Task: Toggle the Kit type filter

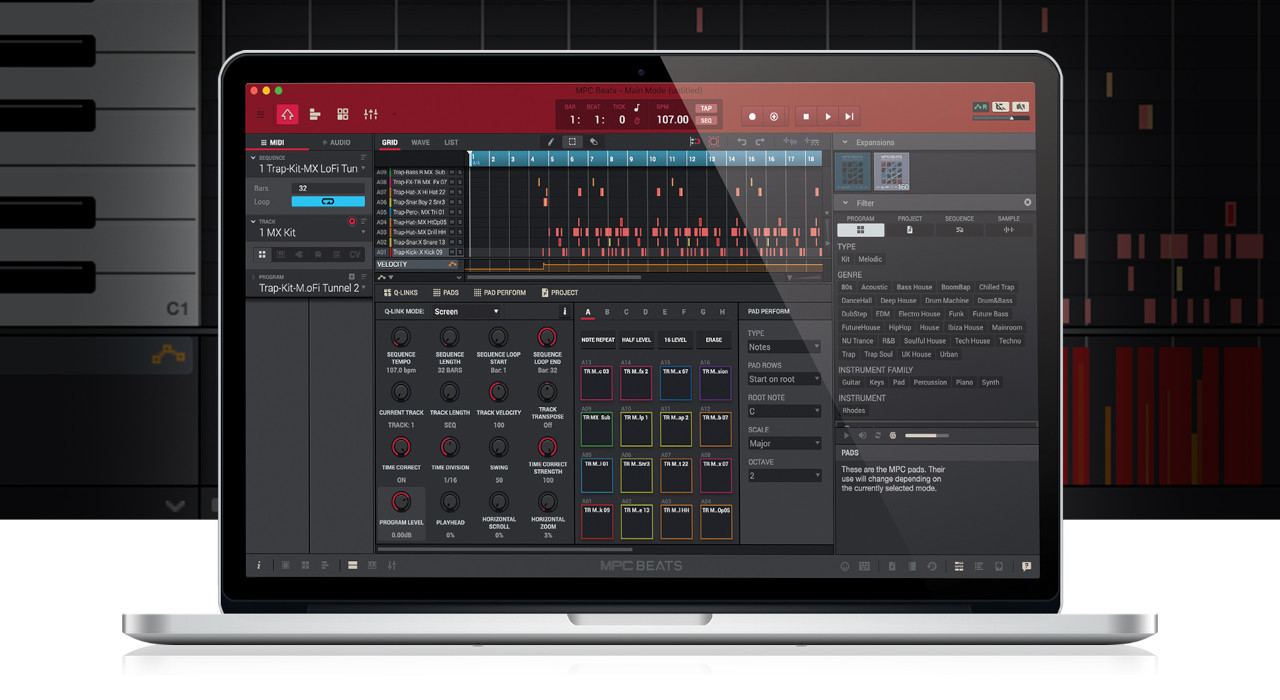Action: click(845, 259)
